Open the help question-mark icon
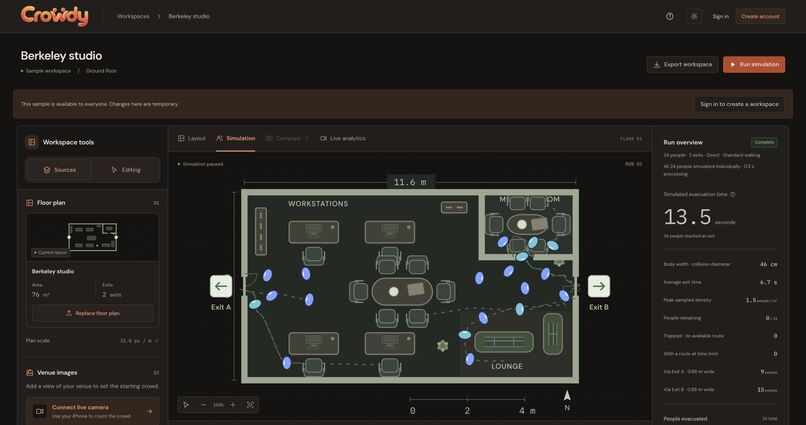The image size is (806, 425). coord(669,16)
